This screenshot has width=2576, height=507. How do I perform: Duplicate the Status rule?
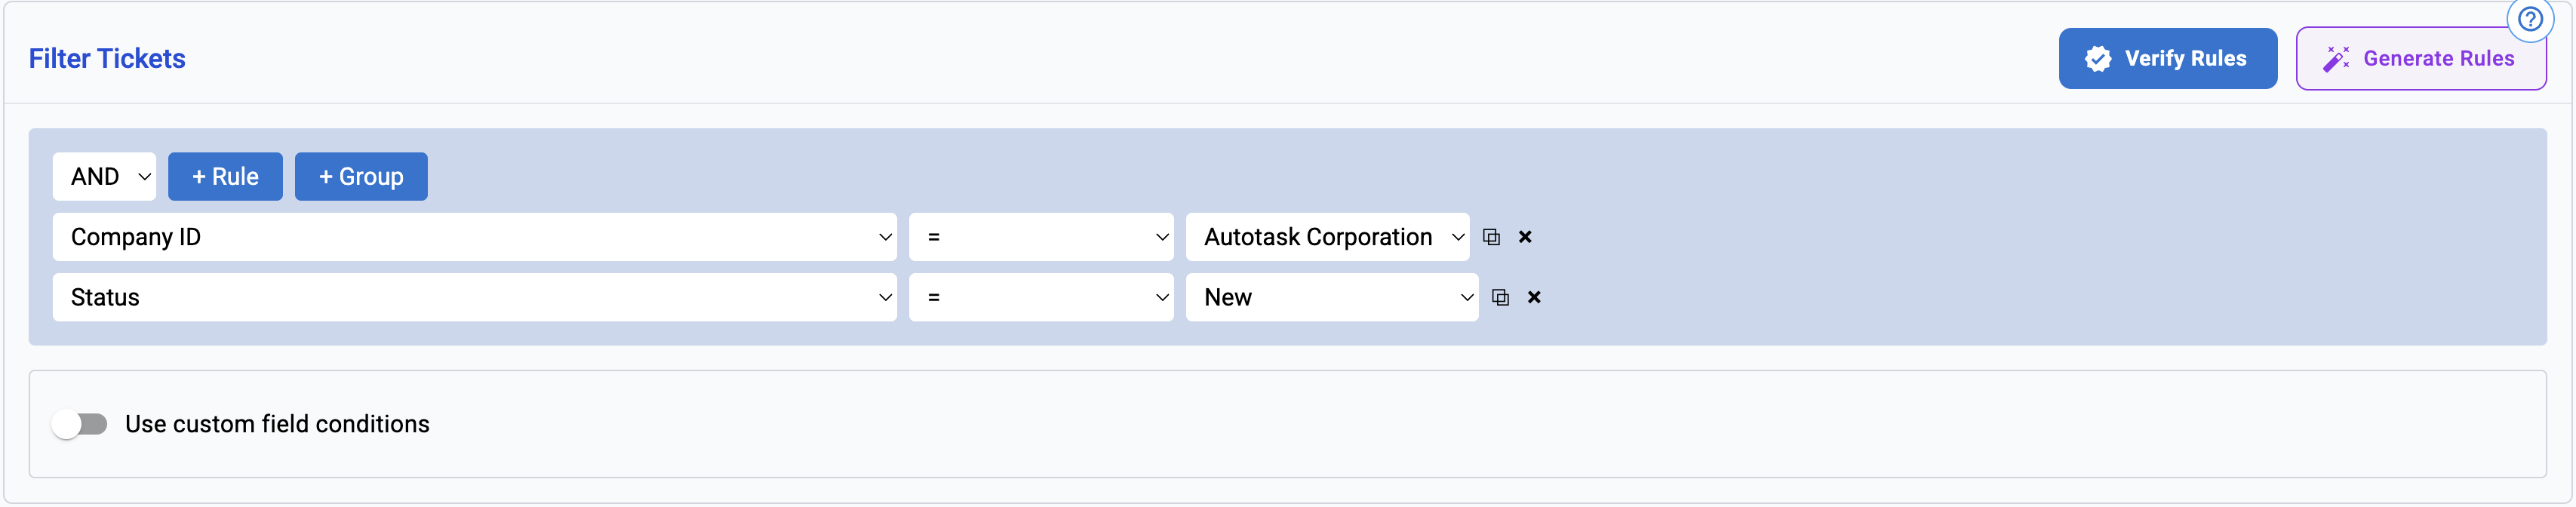click(x=1500, y=297)
